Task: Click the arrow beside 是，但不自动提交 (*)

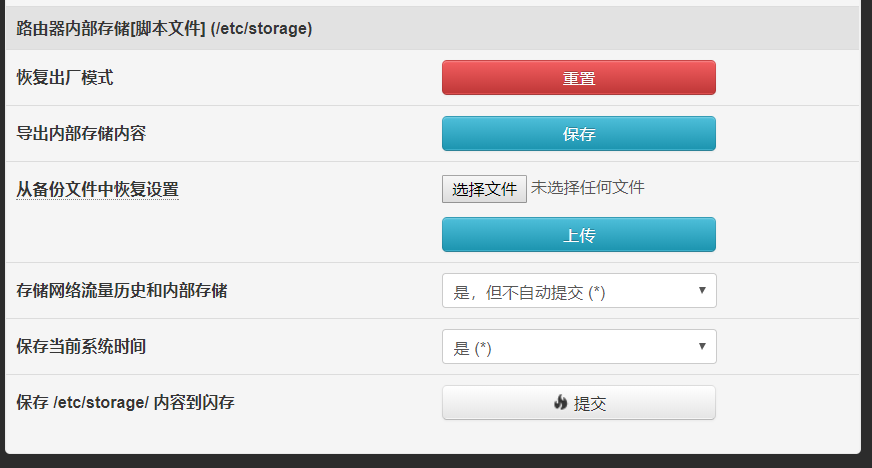Action: coord(702,290)
